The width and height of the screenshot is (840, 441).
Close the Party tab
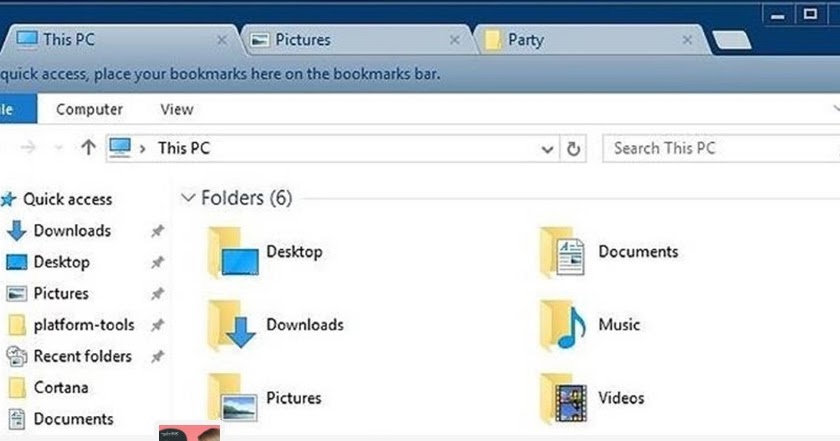coord(687,40)
